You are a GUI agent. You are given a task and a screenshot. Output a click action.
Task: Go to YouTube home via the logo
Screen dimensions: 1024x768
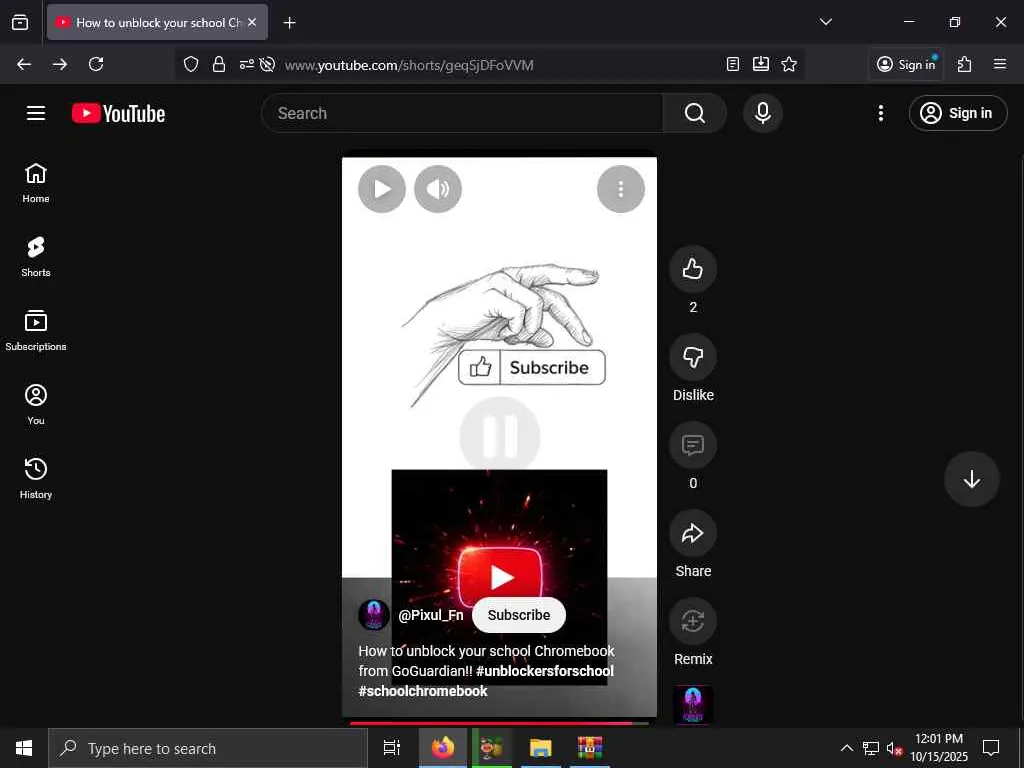click(x=118, y=114)
